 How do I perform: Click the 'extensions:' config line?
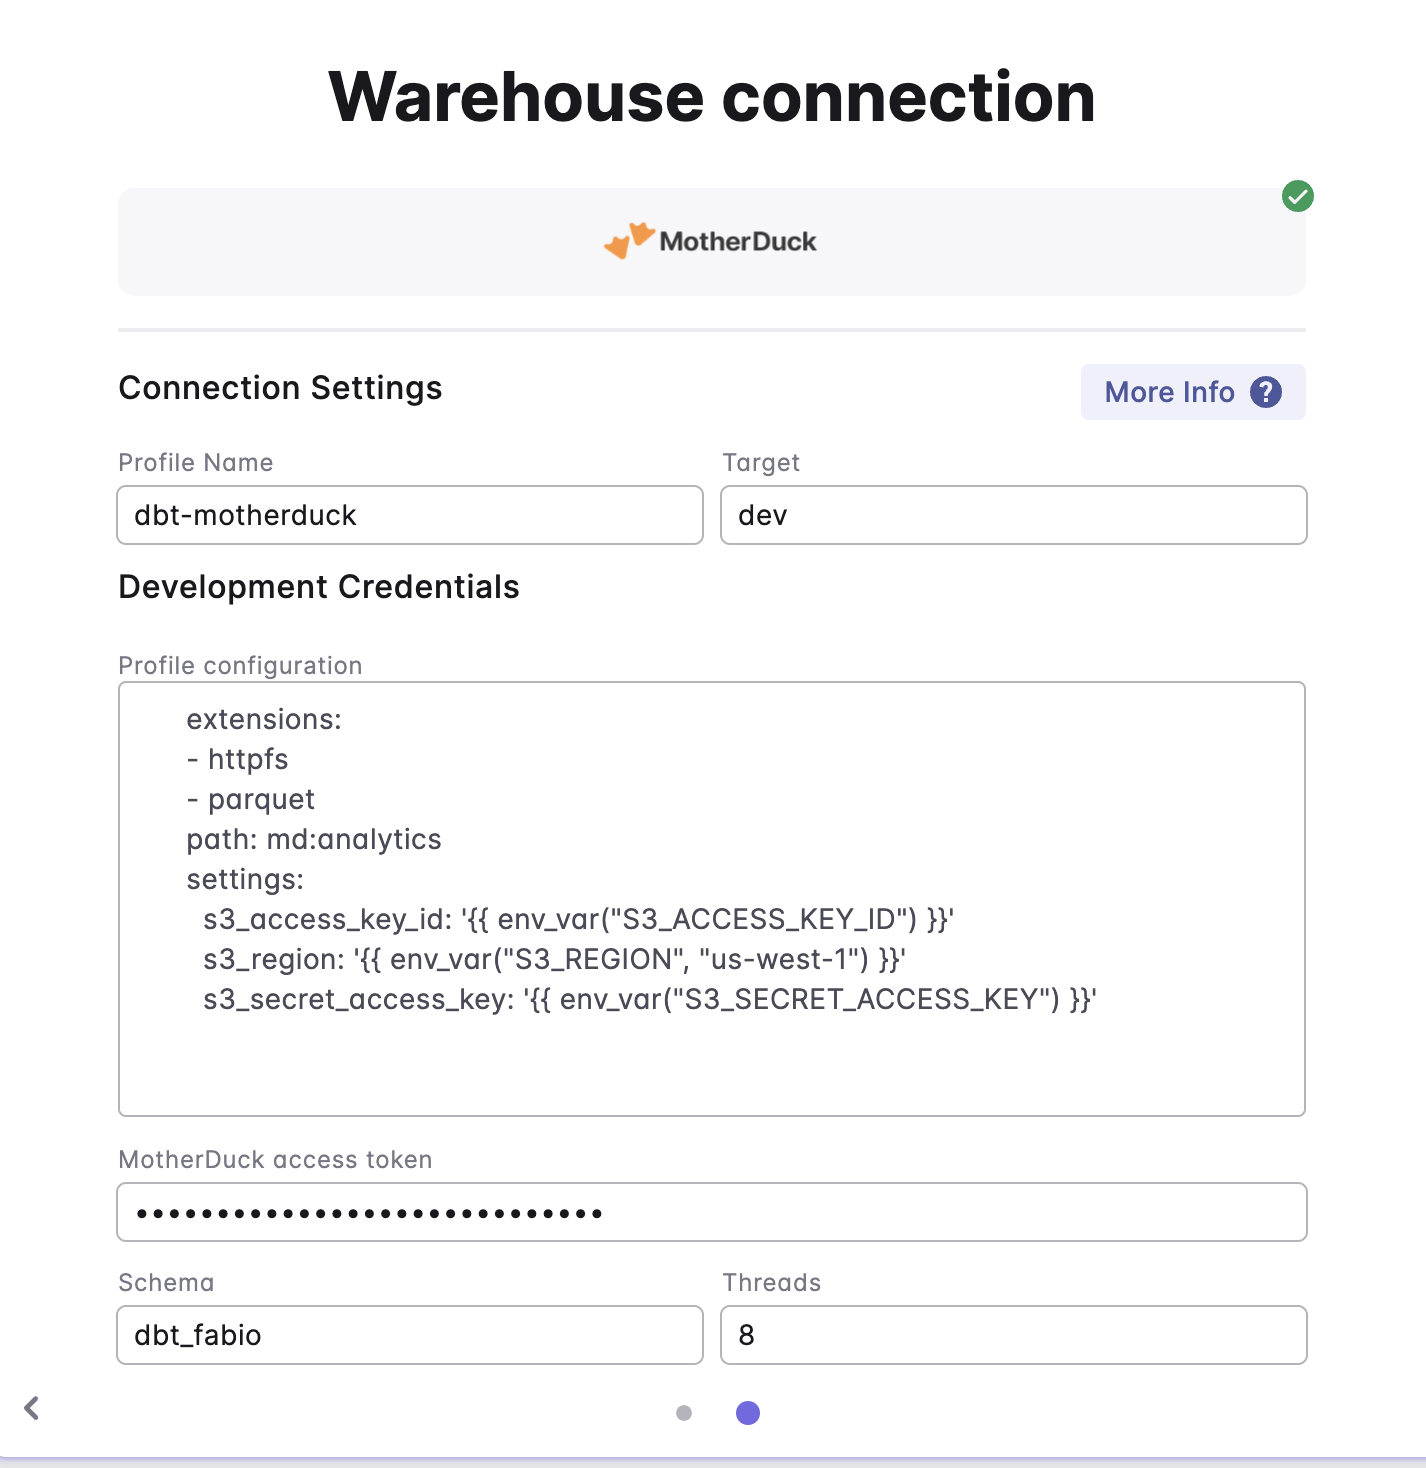(264, 719)
